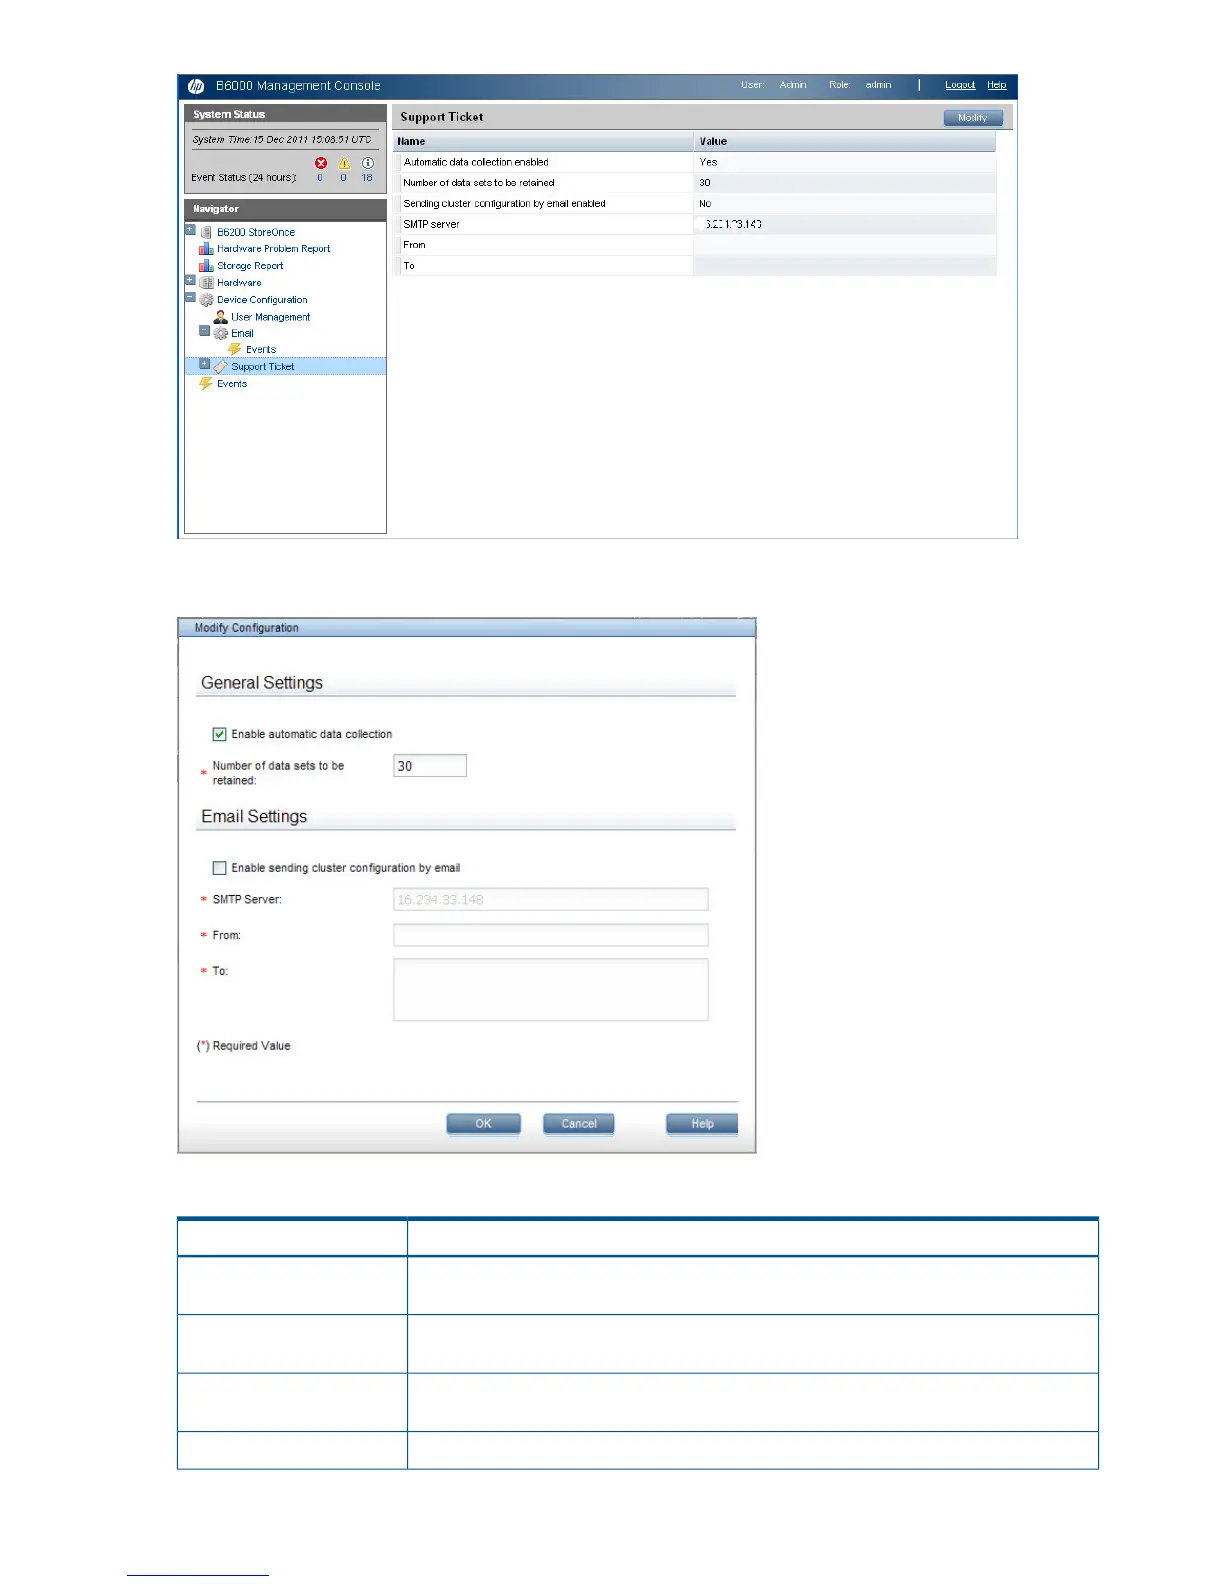Image resolution: width=1224 pixels, height=1584 pixels.
Task: Select Number of data sets to be retained row
Action: tap(695, 183)
